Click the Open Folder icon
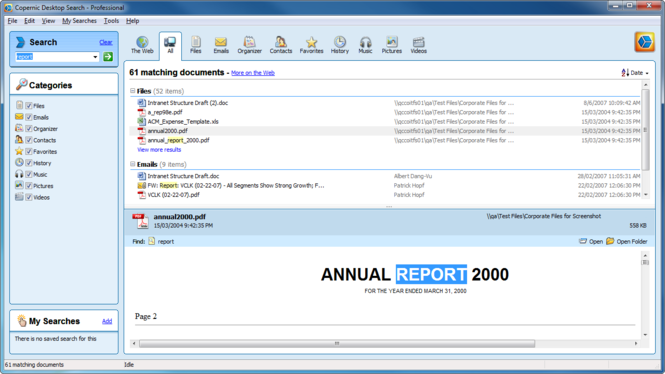The height and width of the screenshot is (374, 665). point(610,241)
